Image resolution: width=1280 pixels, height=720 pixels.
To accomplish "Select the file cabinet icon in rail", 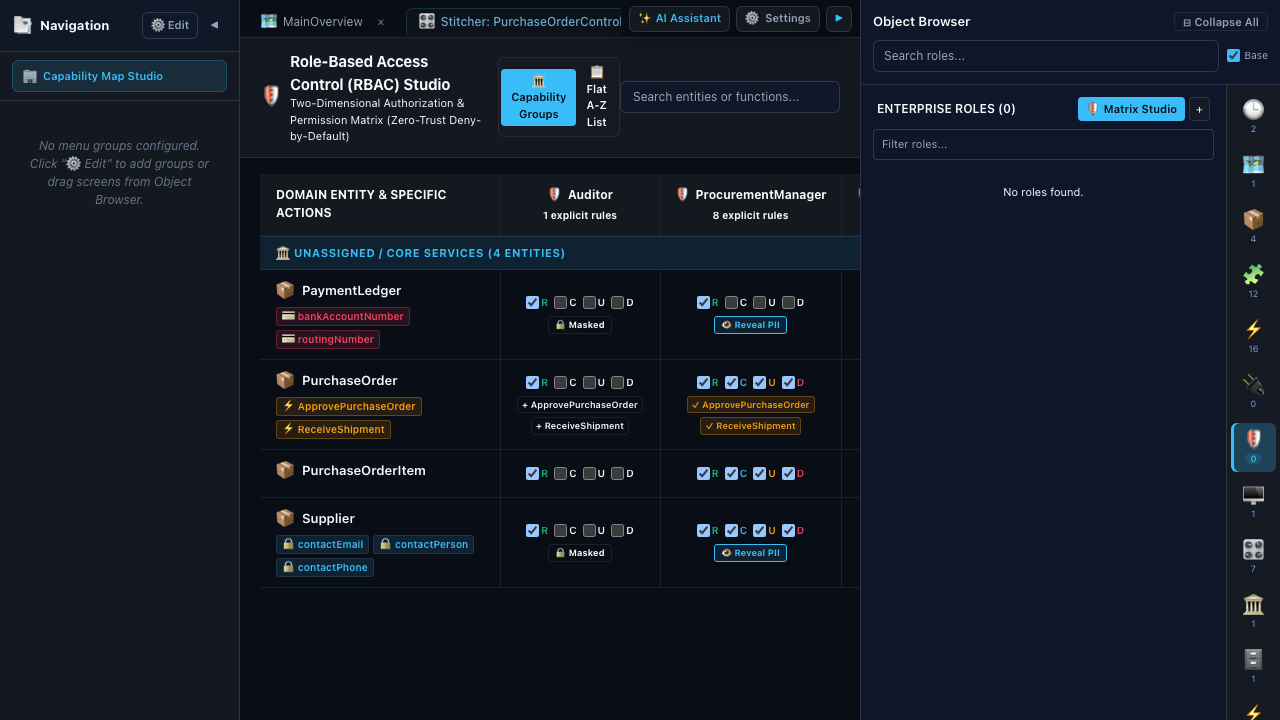I will [1253, 660].
